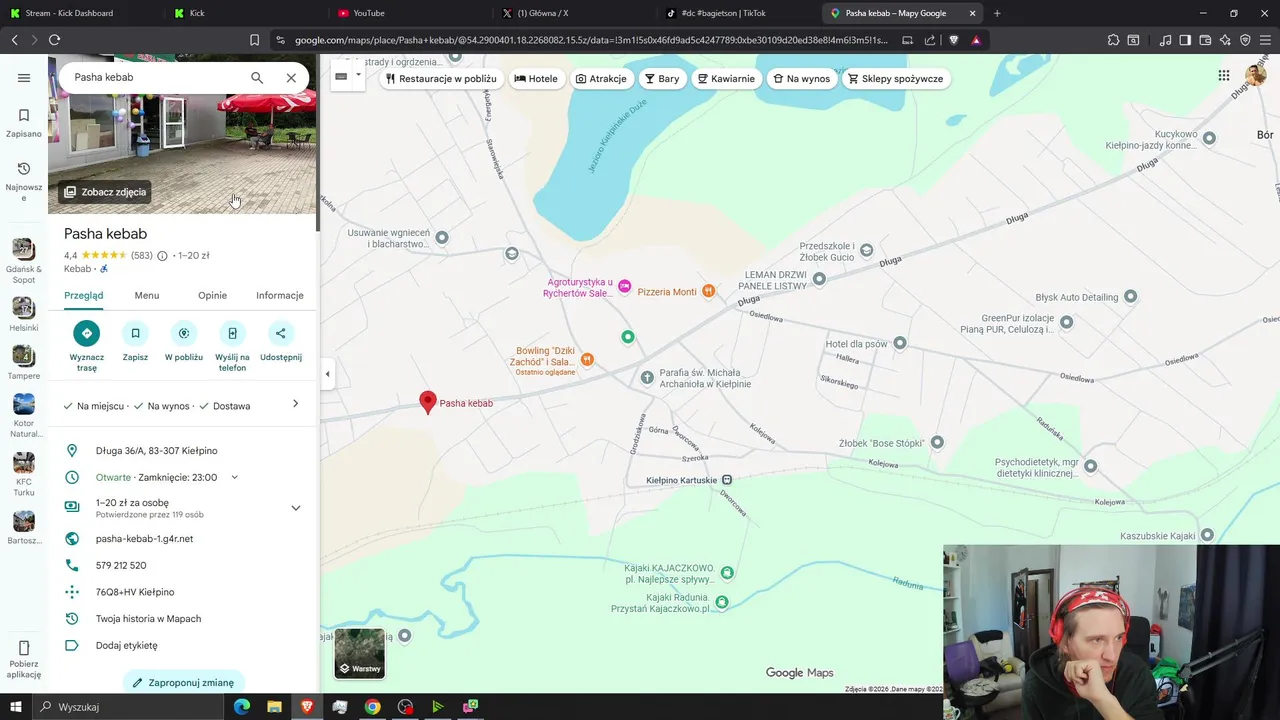Bookmark this page in address bar
Viewport: 1280px width, 720px height.
[x=254, y=40]
